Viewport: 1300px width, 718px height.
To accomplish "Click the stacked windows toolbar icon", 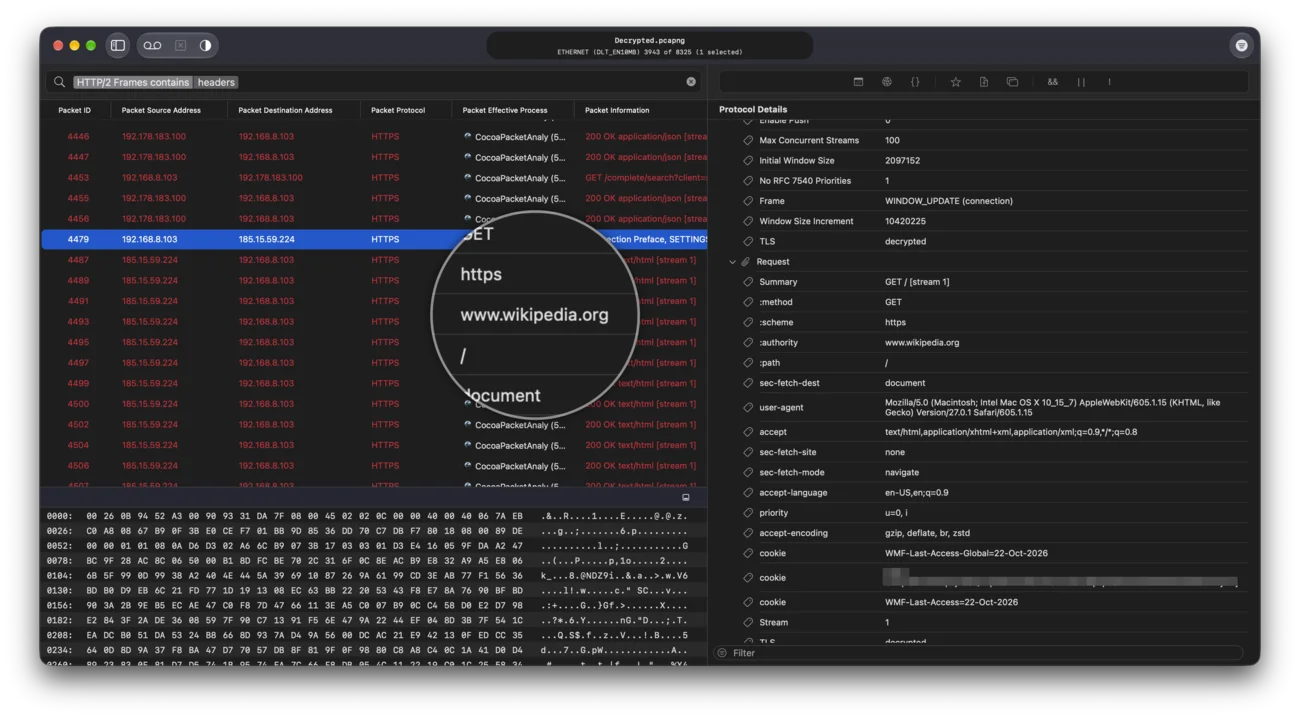I will 1012,82.
